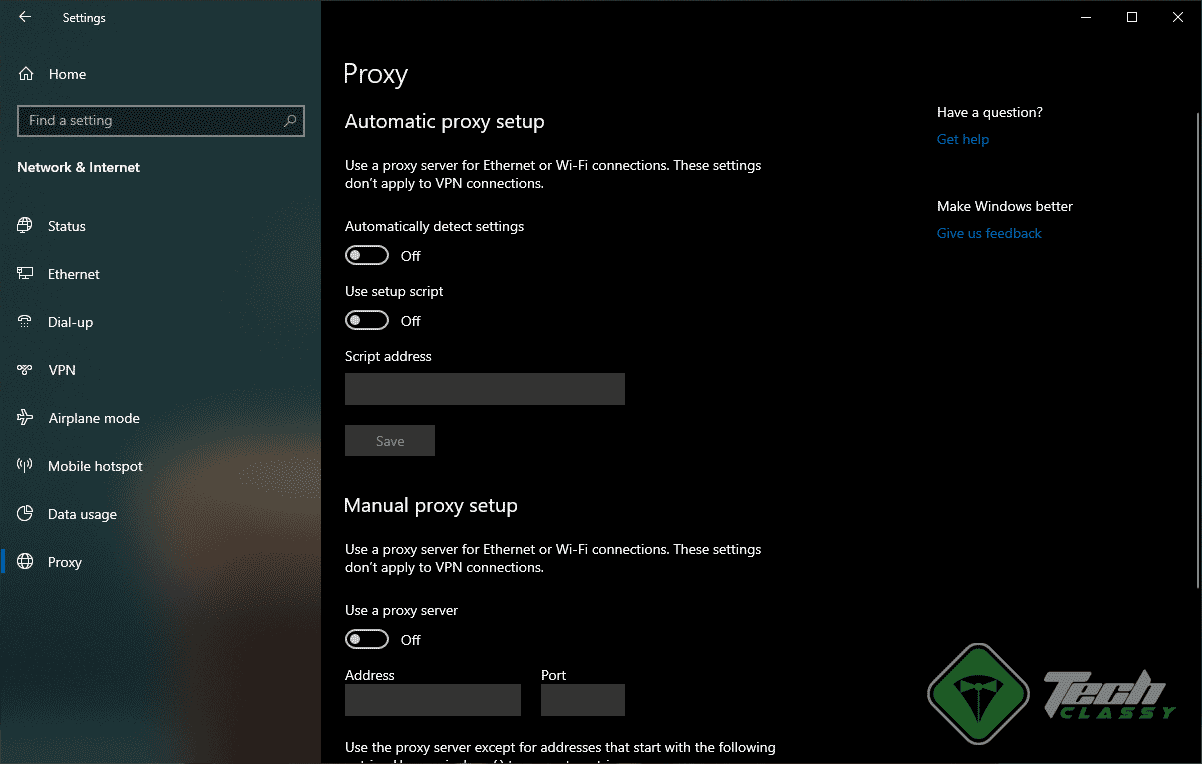
Task: Open Ethernet from the sidebar menu
Action: tap(74, 274)
